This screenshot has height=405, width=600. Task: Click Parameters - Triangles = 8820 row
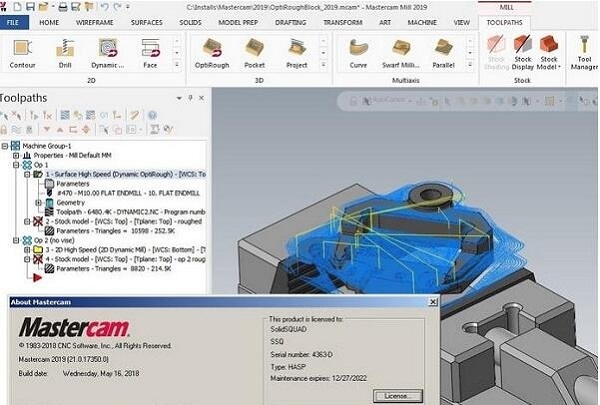[114, 269]
